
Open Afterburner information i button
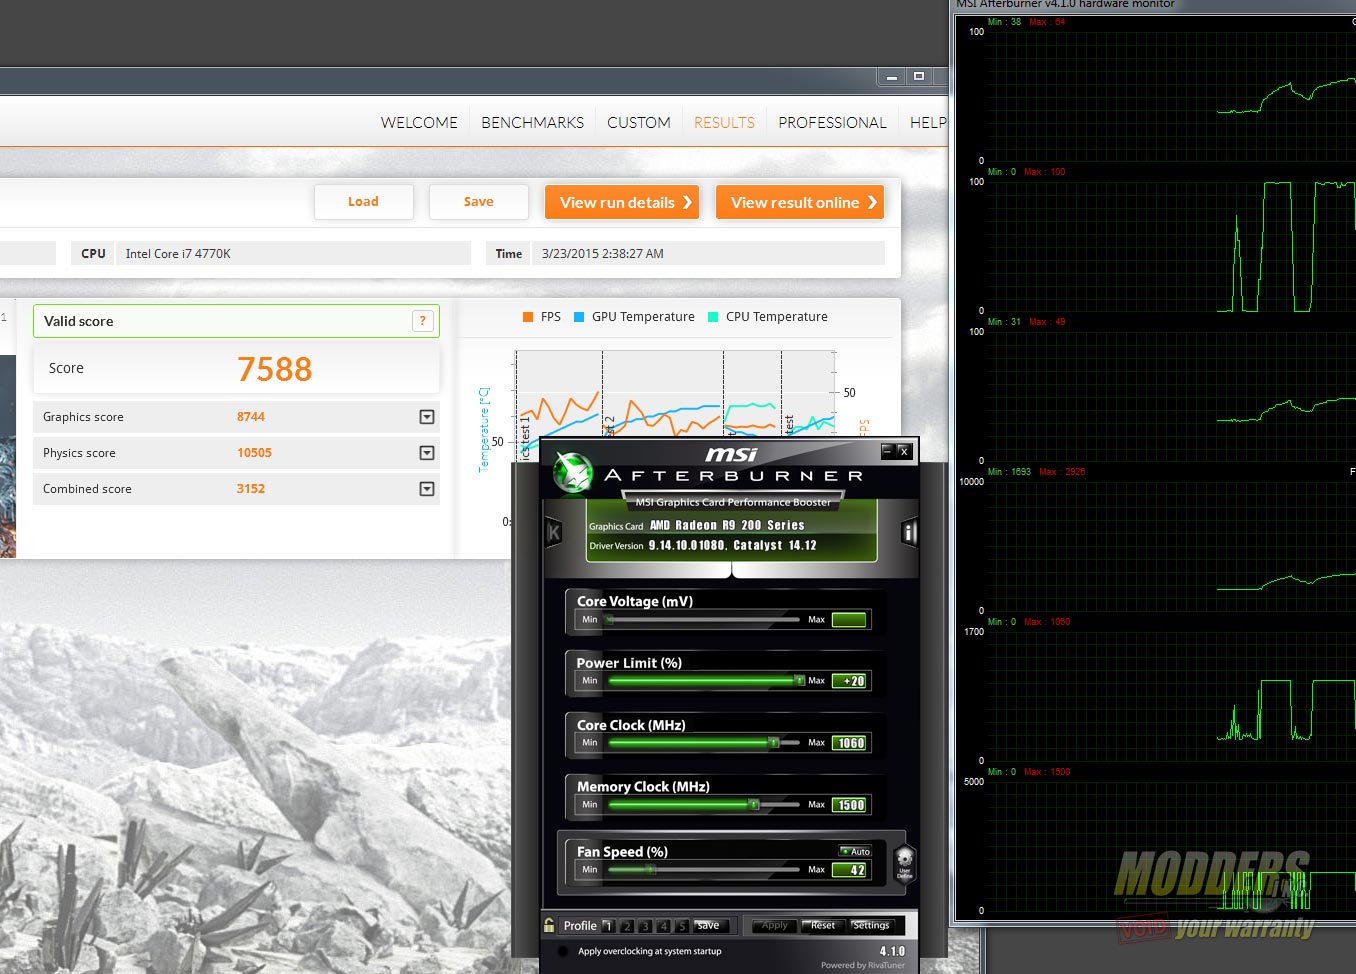[x=909, y=533]
